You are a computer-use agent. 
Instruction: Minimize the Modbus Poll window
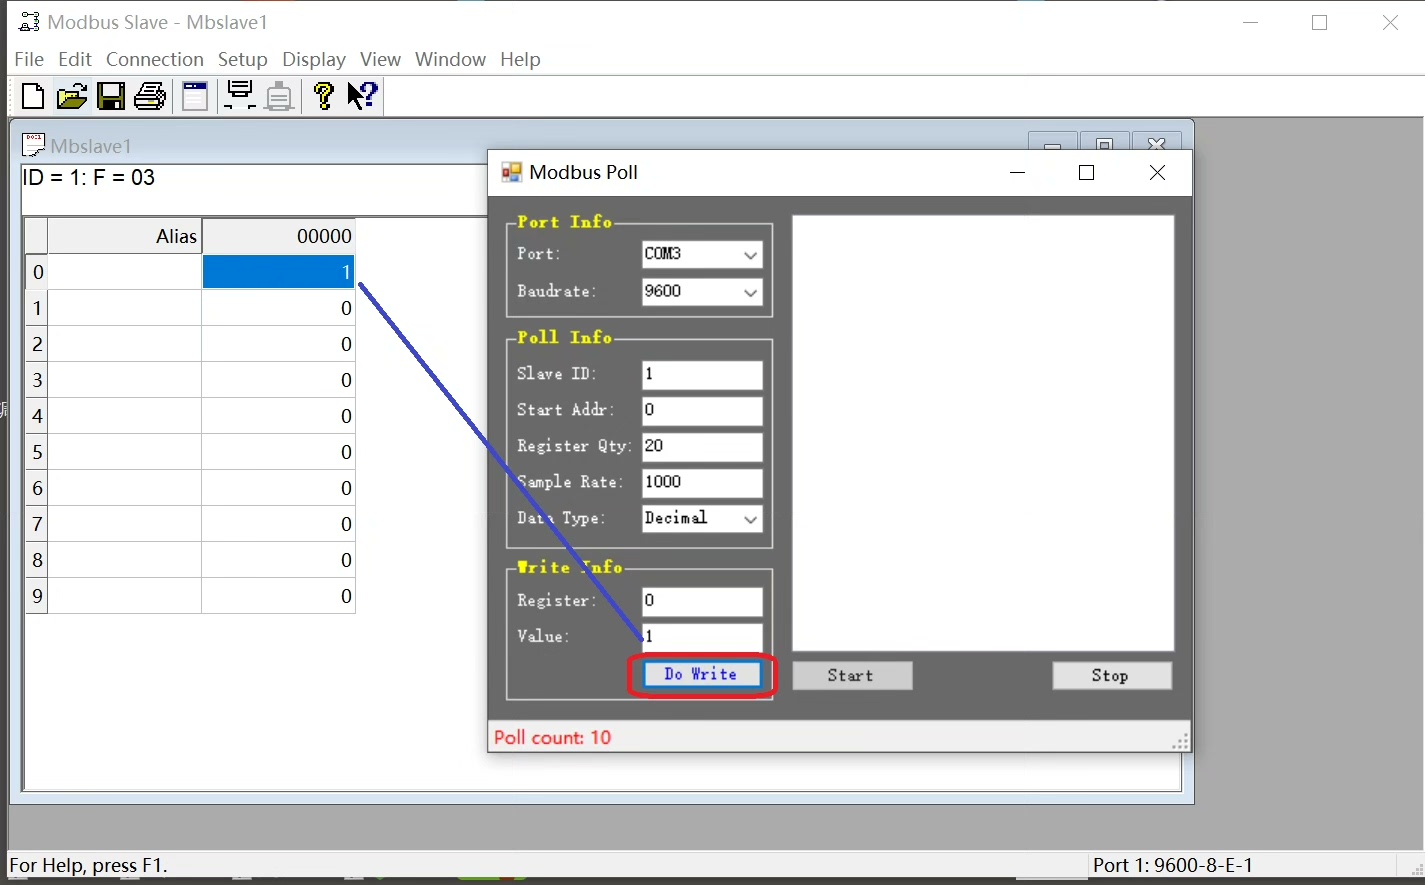coord(1018,172)
